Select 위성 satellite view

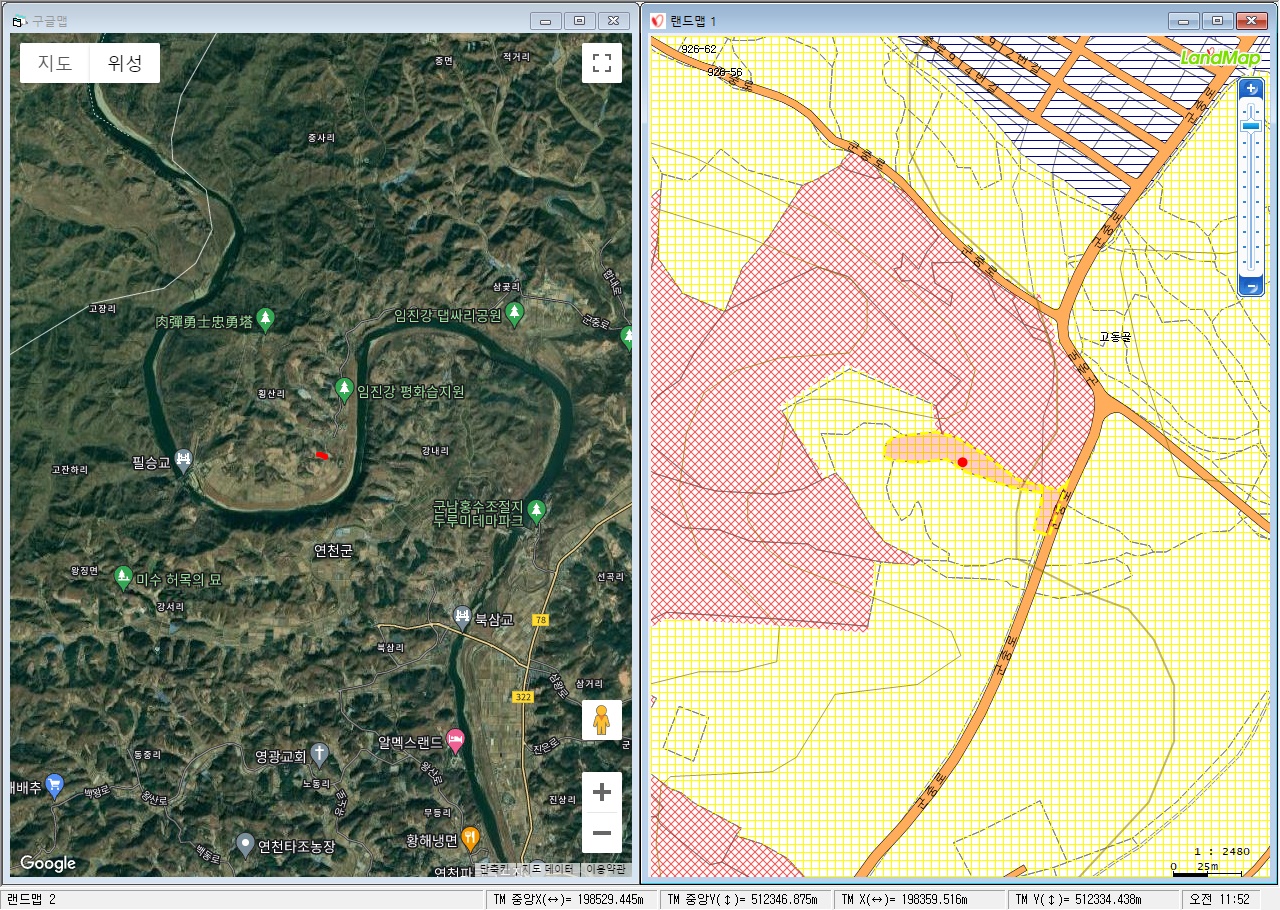pos(125,63)
